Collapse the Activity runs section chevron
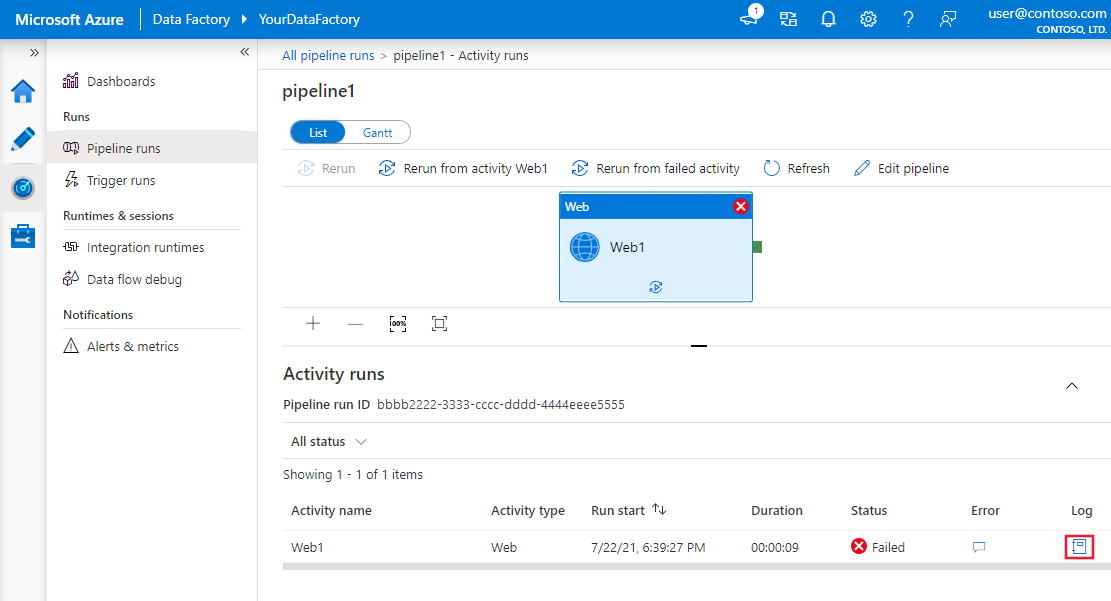 (1071, 385)
